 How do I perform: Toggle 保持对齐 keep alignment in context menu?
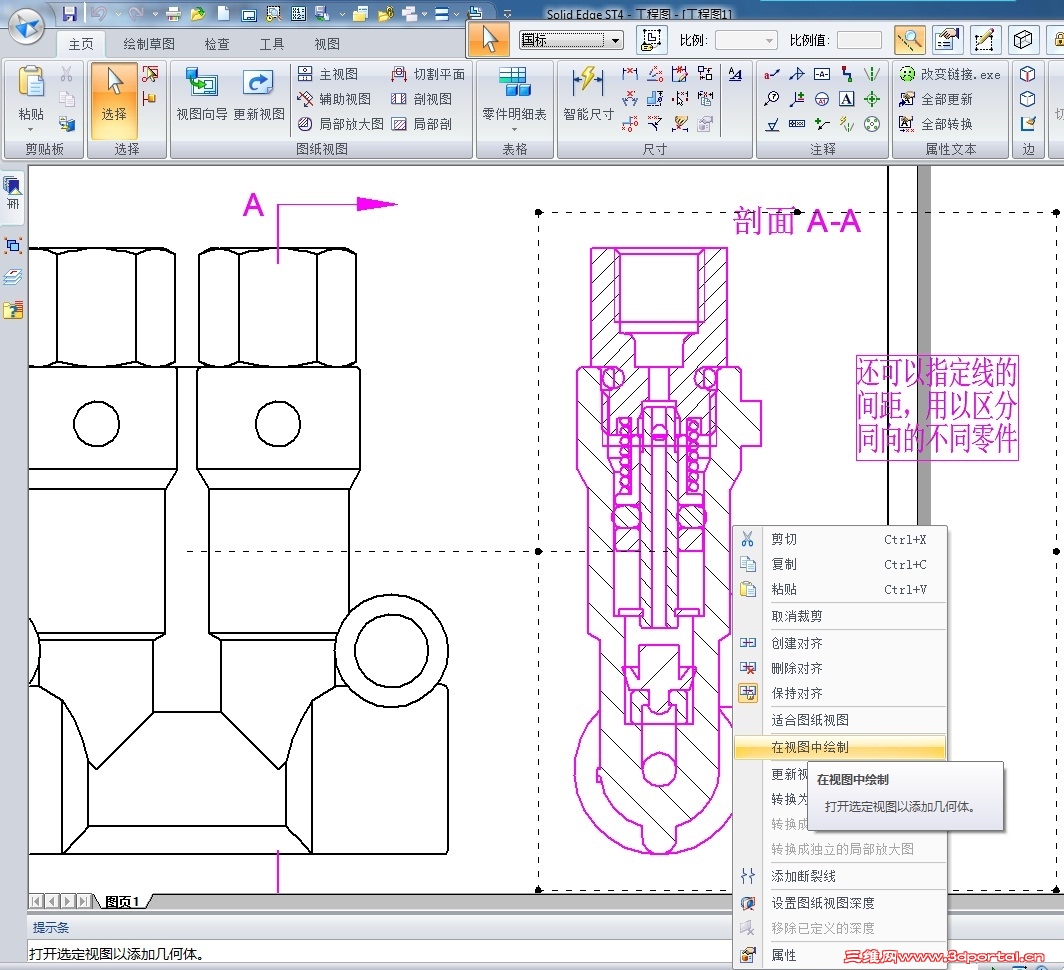840,693
